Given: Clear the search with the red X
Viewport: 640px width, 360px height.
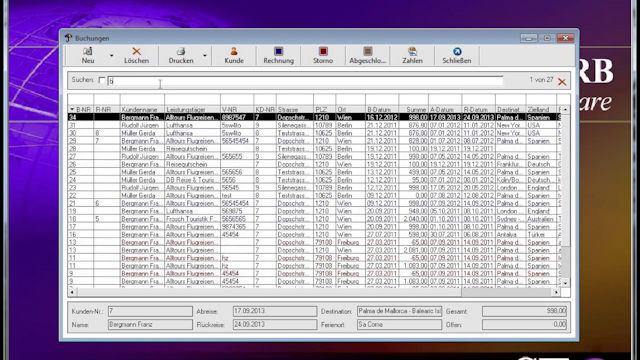Looking at the screenshot, I should (562, 82).
